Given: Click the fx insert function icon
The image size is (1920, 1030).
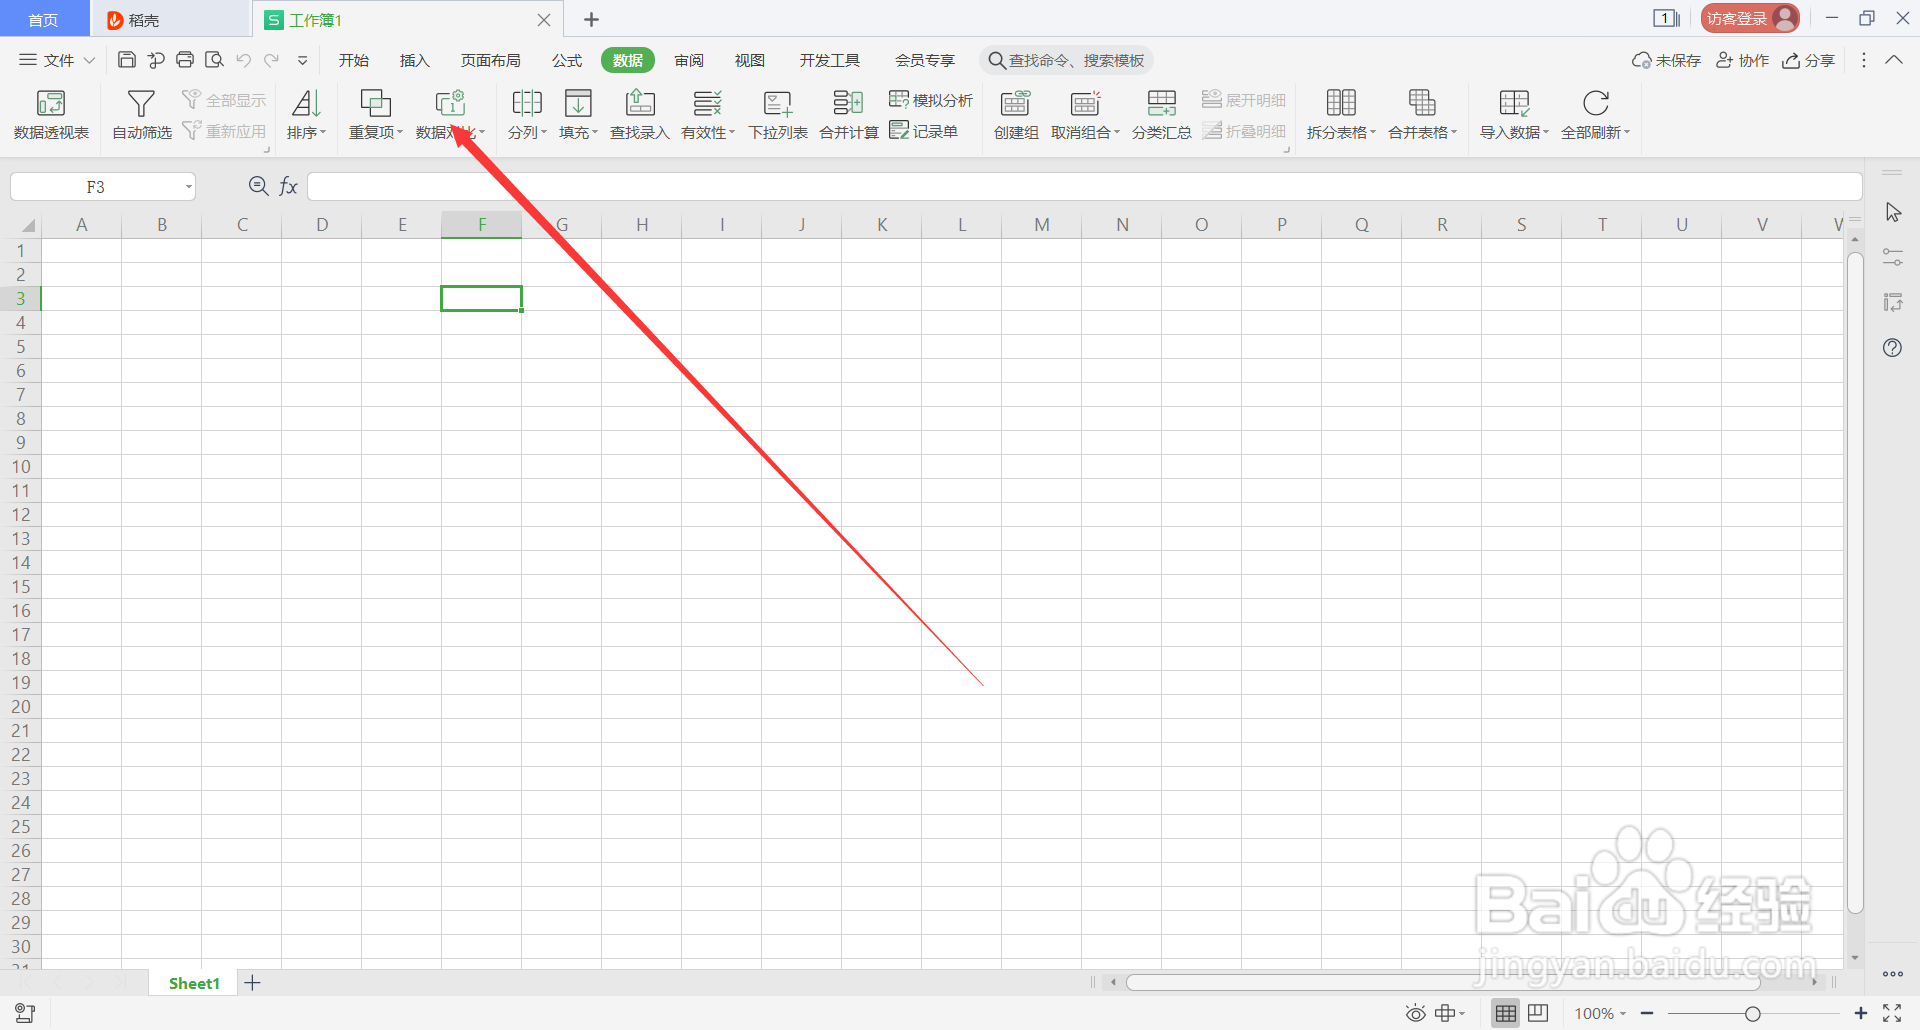Looking at the screenshot, I should click(288, 186).
